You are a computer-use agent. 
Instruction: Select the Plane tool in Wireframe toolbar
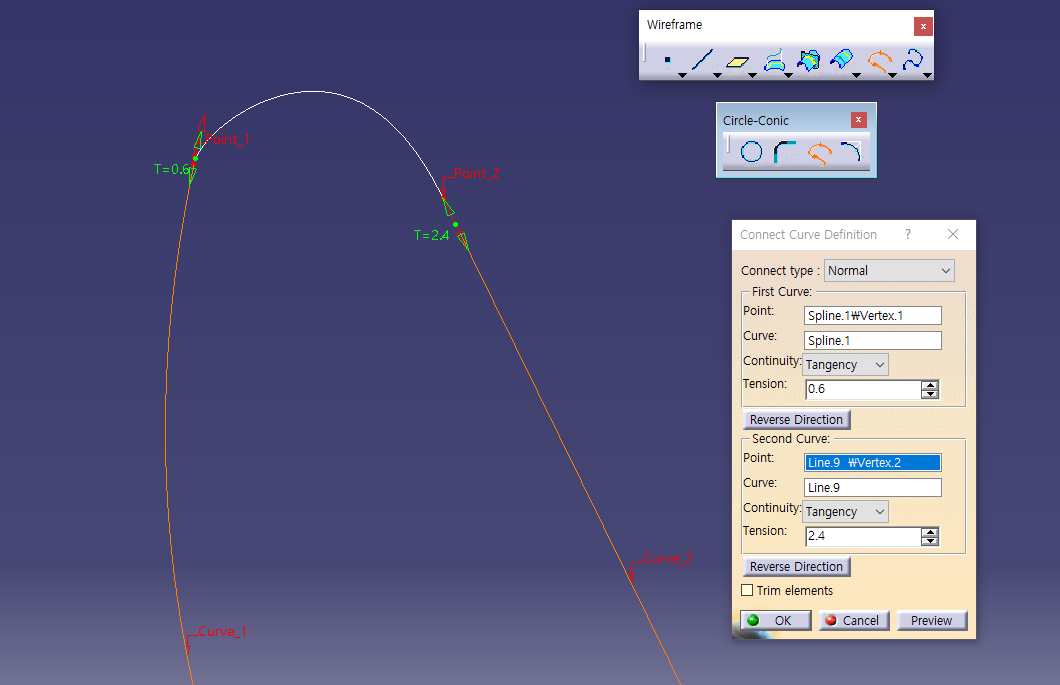click(x=738, y=62)
